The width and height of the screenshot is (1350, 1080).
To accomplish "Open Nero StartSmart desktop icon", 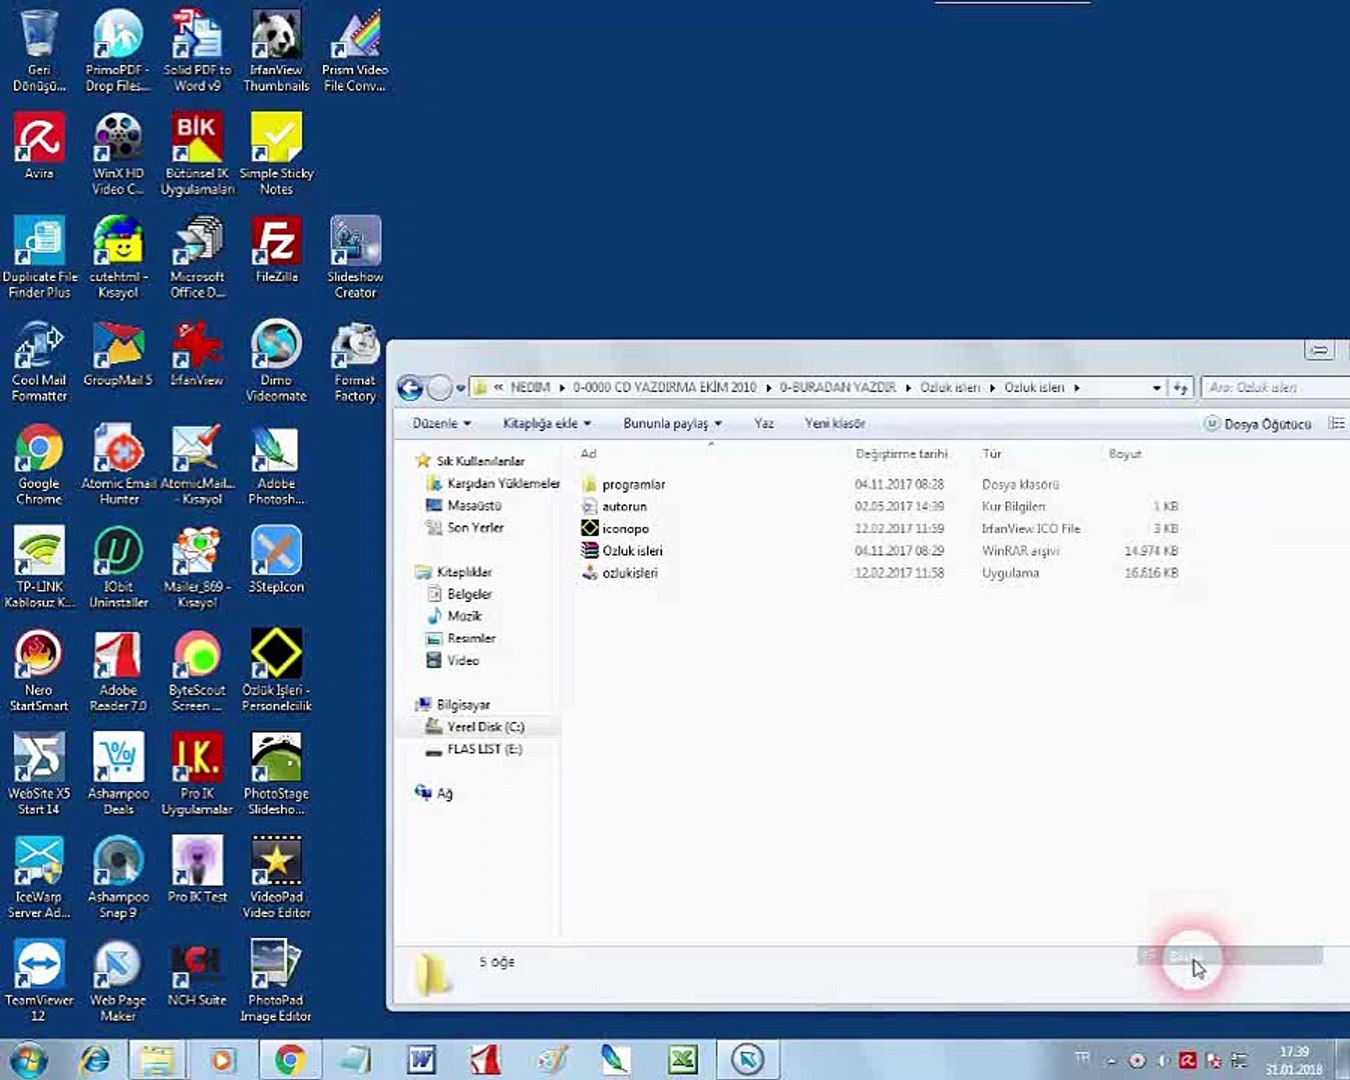I will 39,670.
